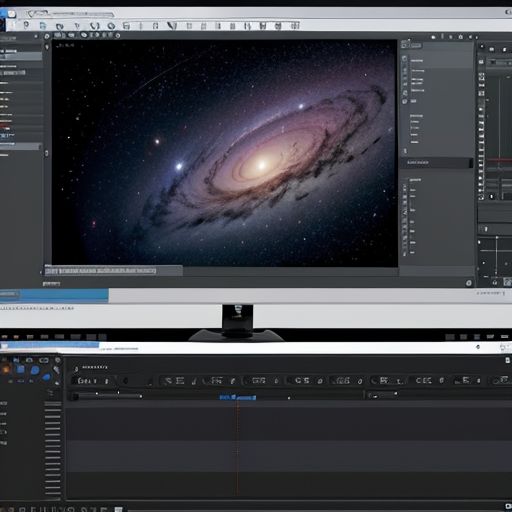This screenshot has height=512, width=512.
Task: Click the blue progress bar below the viewer
Action: coord(54,295)
